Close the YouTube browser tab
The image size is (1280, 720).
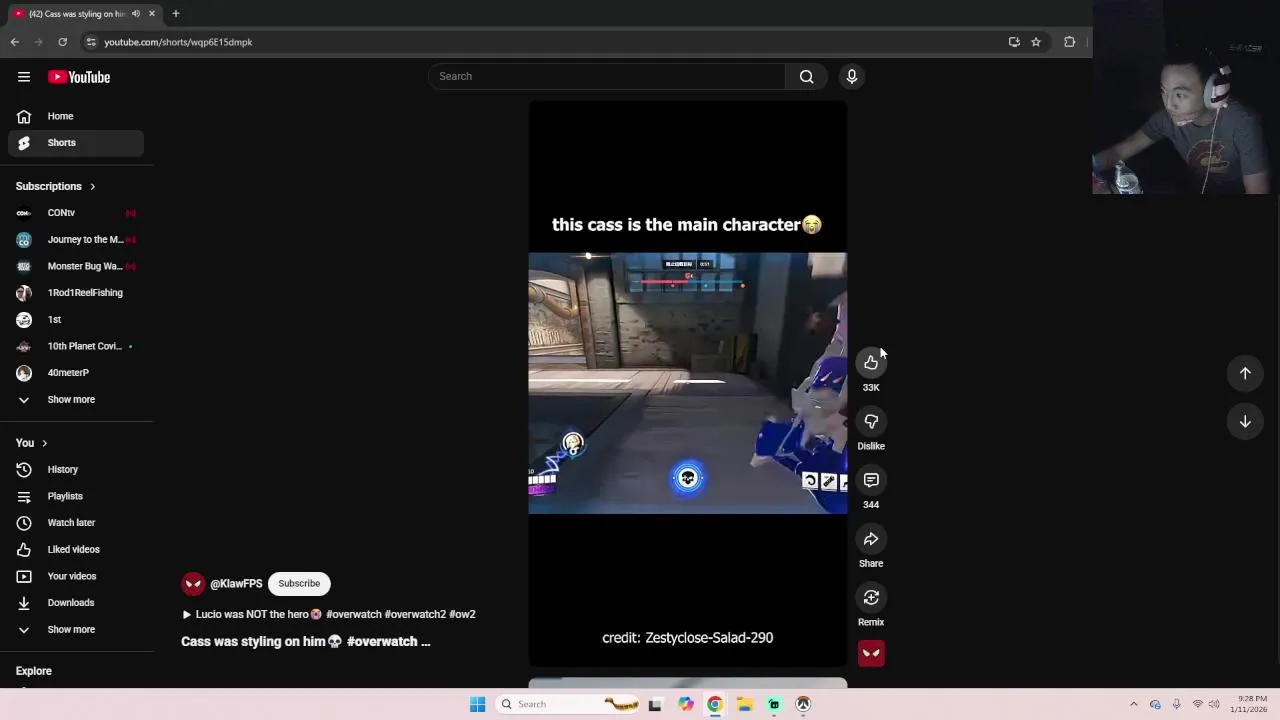tap(152, 14)
